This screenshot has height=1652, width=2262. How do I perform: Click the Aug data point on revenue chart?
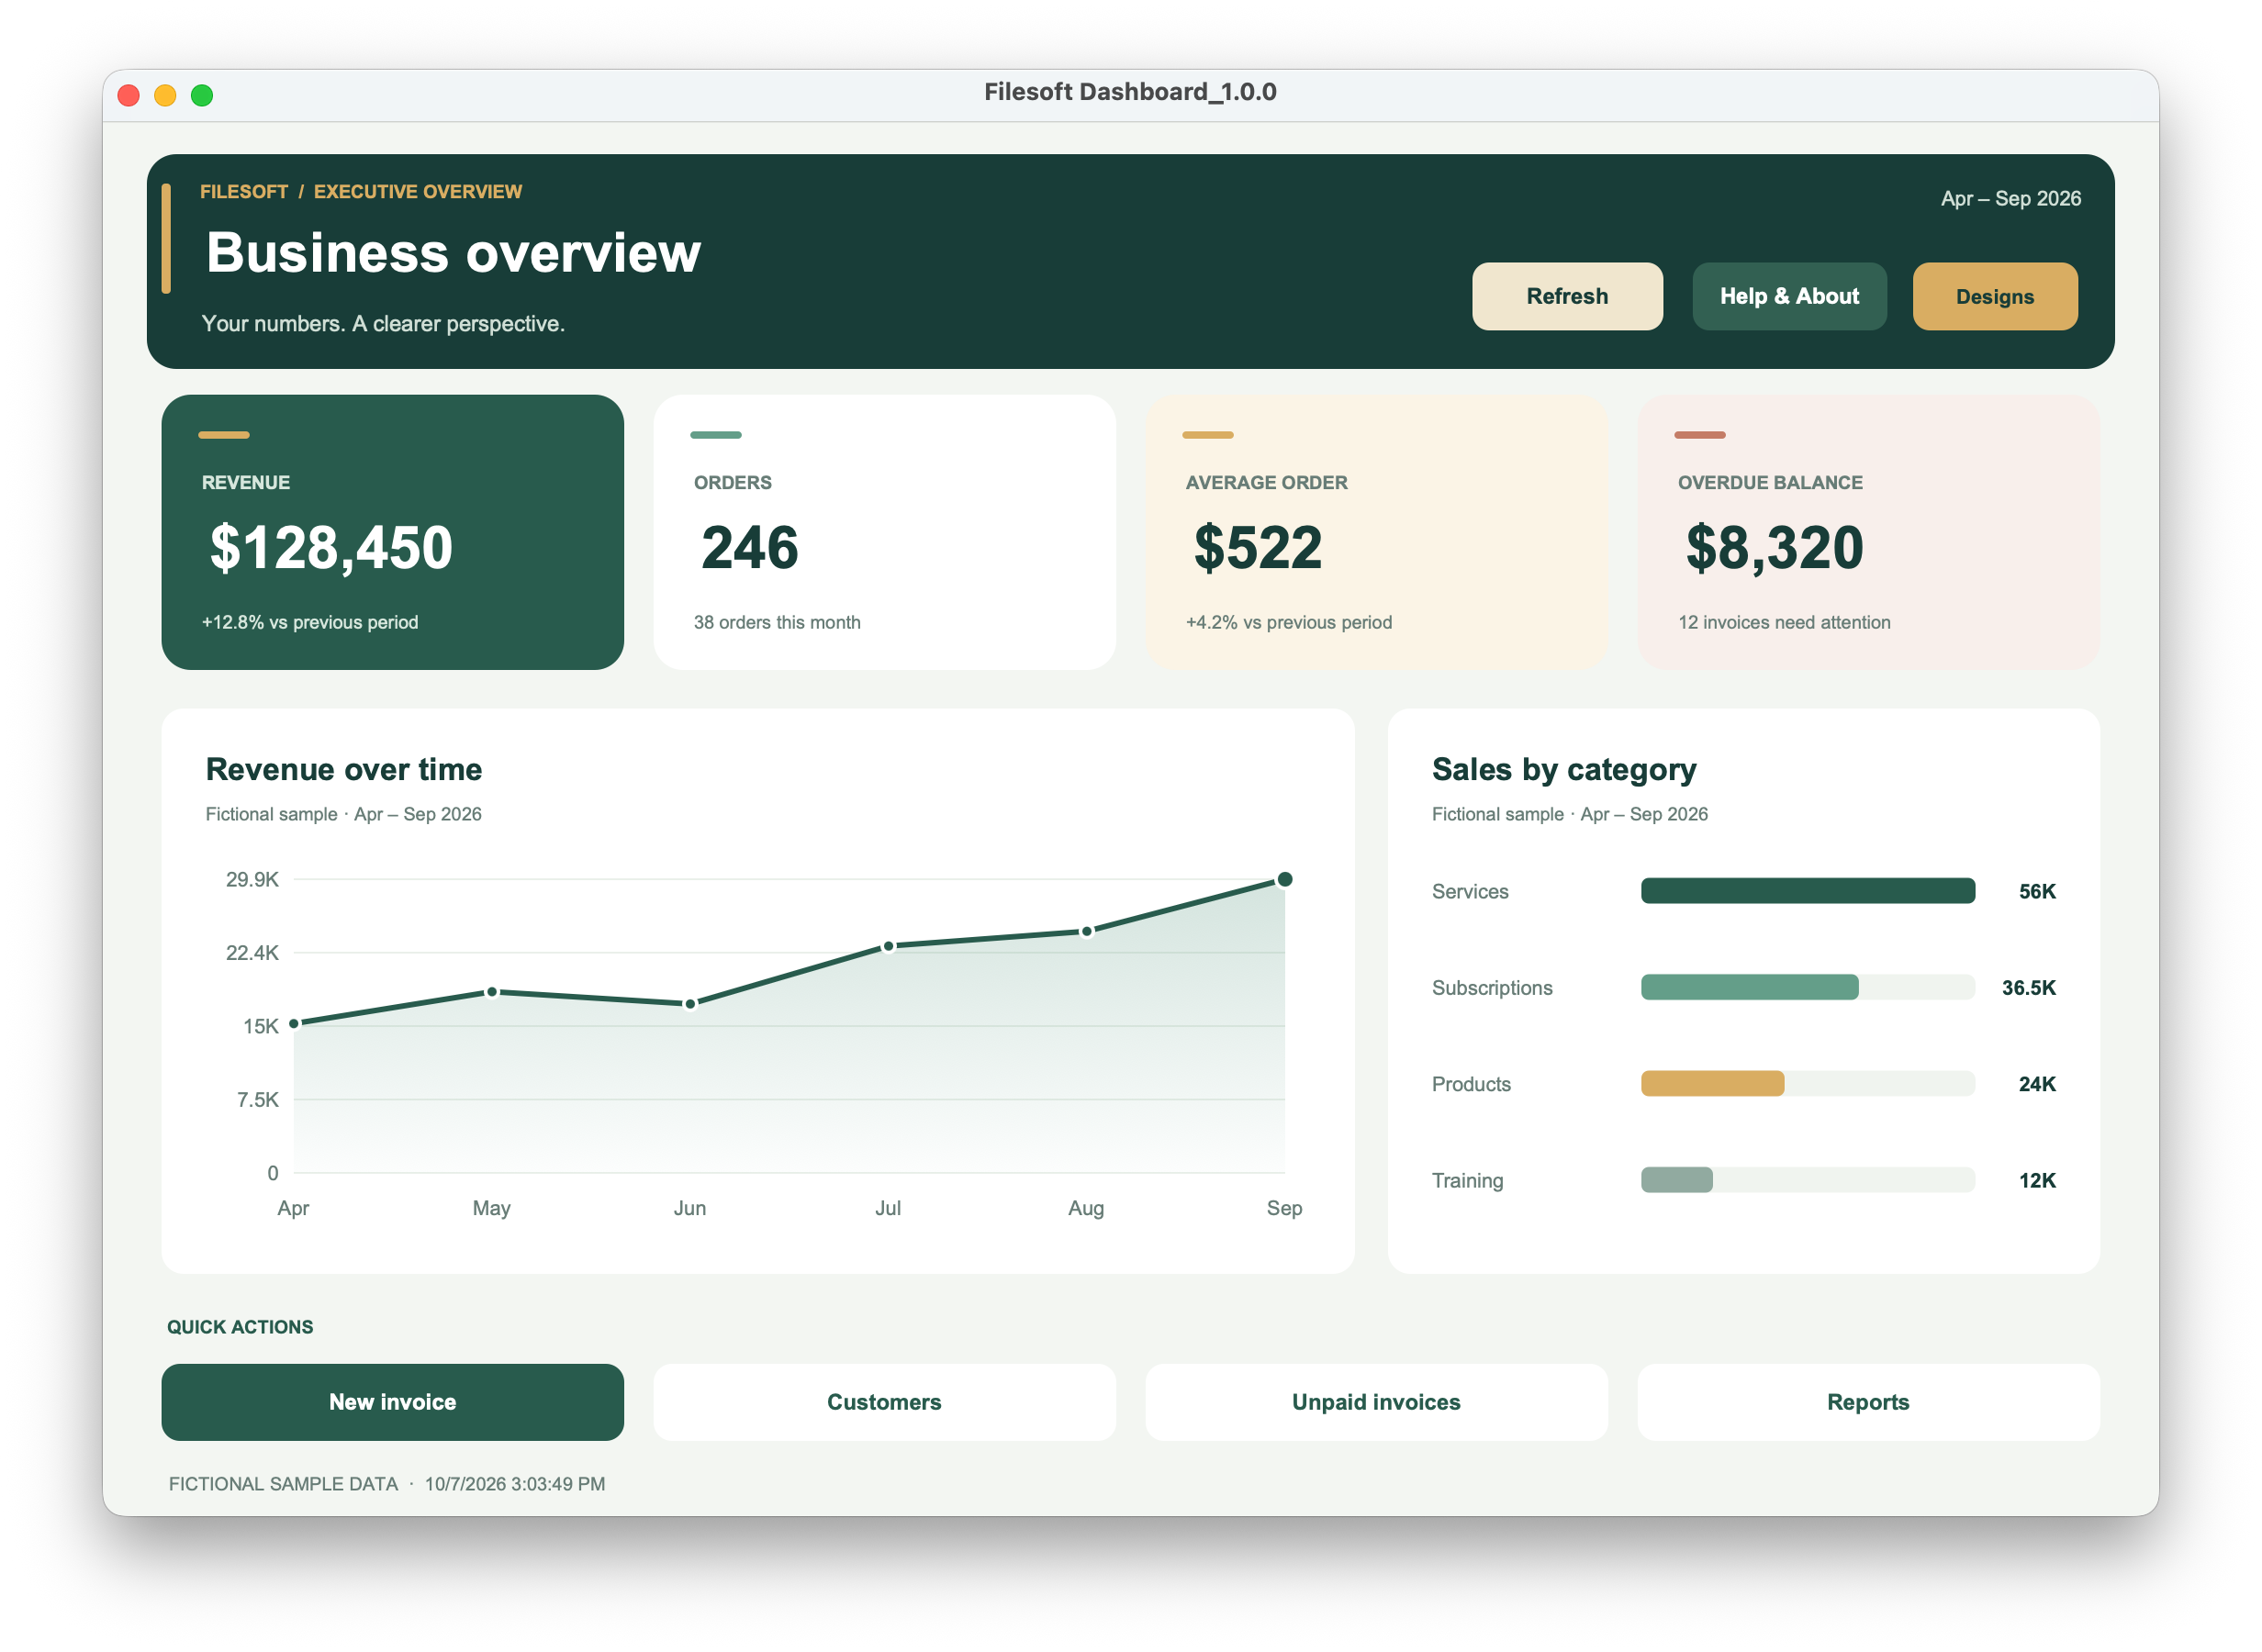click(x=1087, y=932)
